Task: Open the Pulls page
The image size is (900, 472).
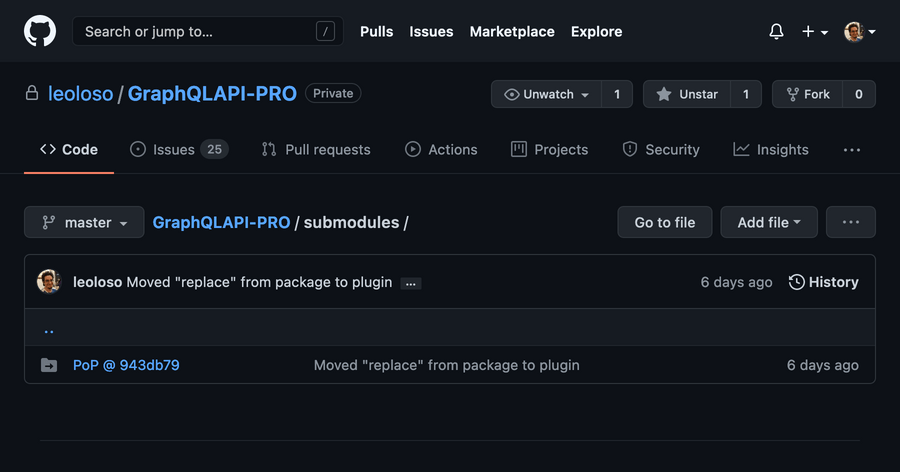Action: (x=377, y=32)
